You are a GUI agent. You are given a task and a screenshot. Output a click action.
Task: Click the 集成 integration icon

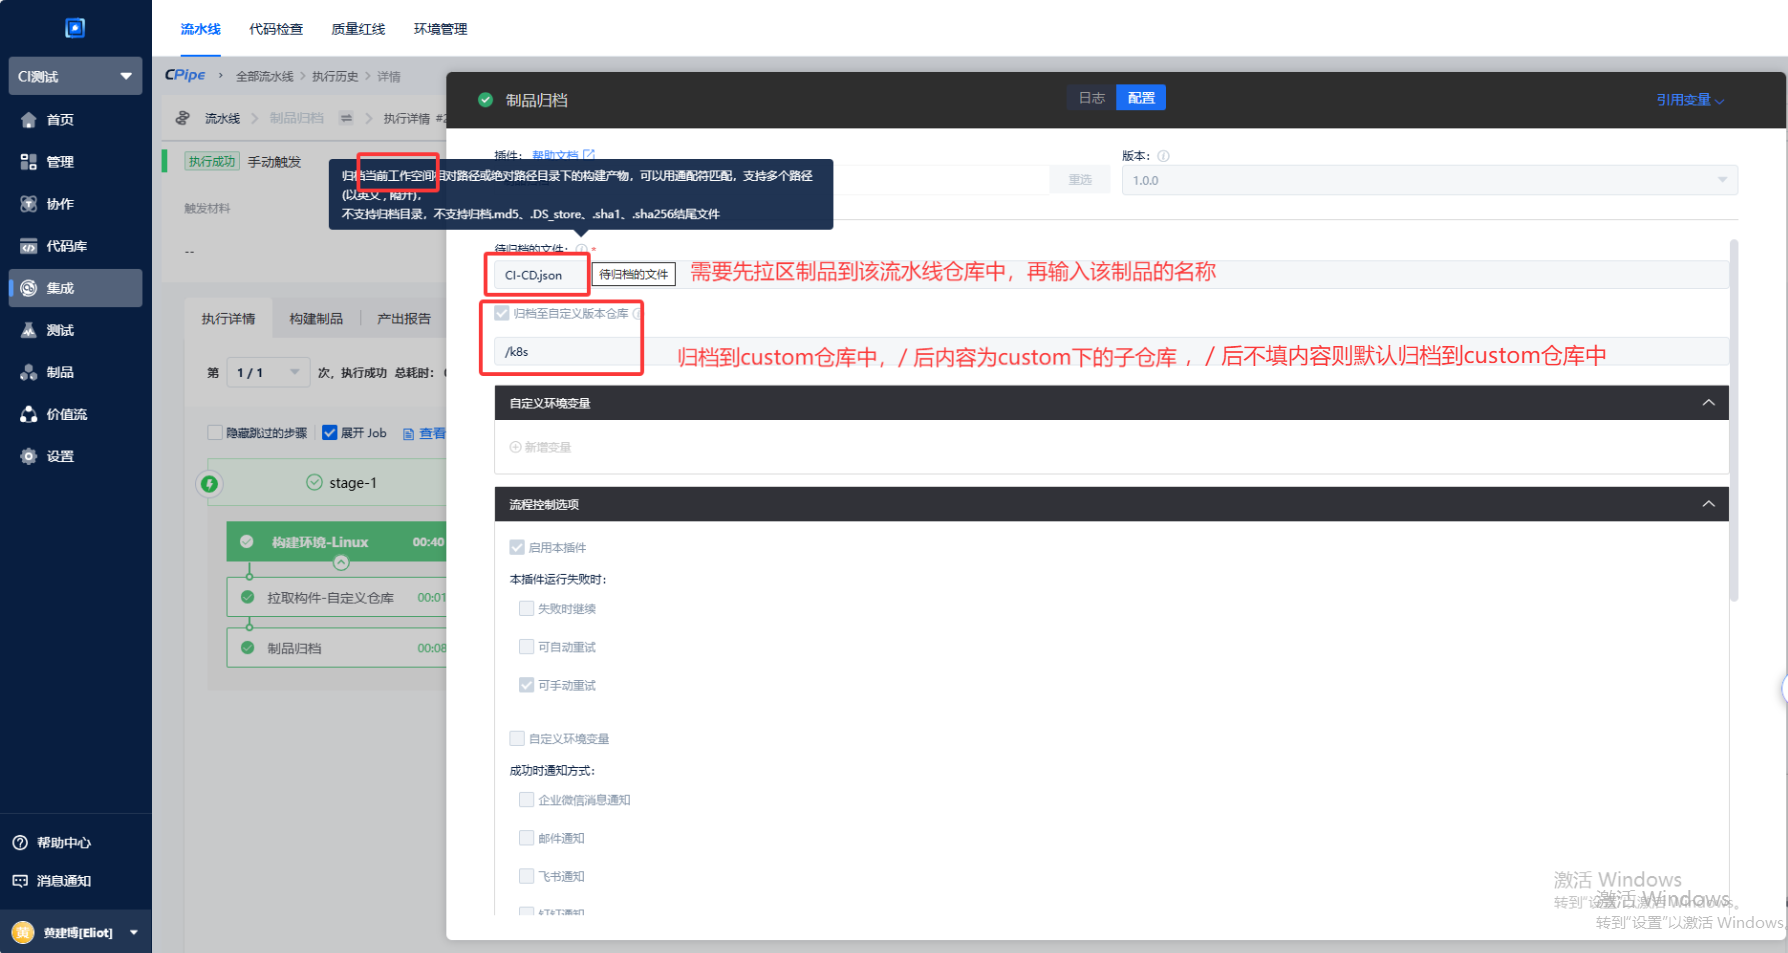pyautogui.click(x=29, y=288)
